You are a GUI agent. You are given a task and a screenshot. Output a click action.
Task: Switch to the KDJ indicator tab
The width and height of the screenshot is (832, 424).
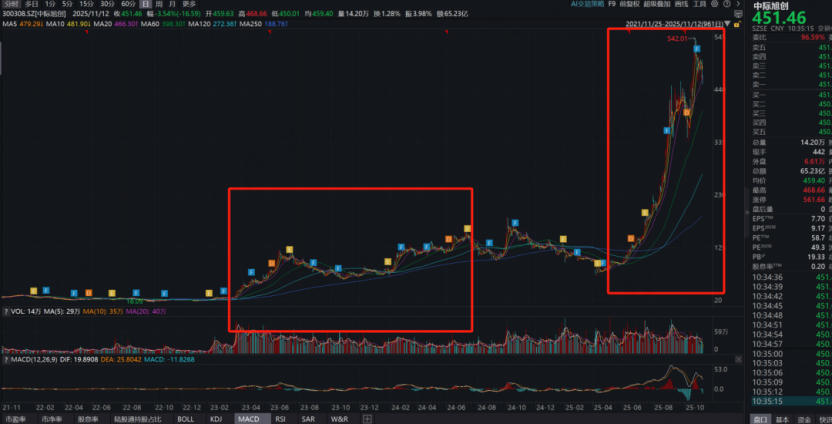[214, 419]
